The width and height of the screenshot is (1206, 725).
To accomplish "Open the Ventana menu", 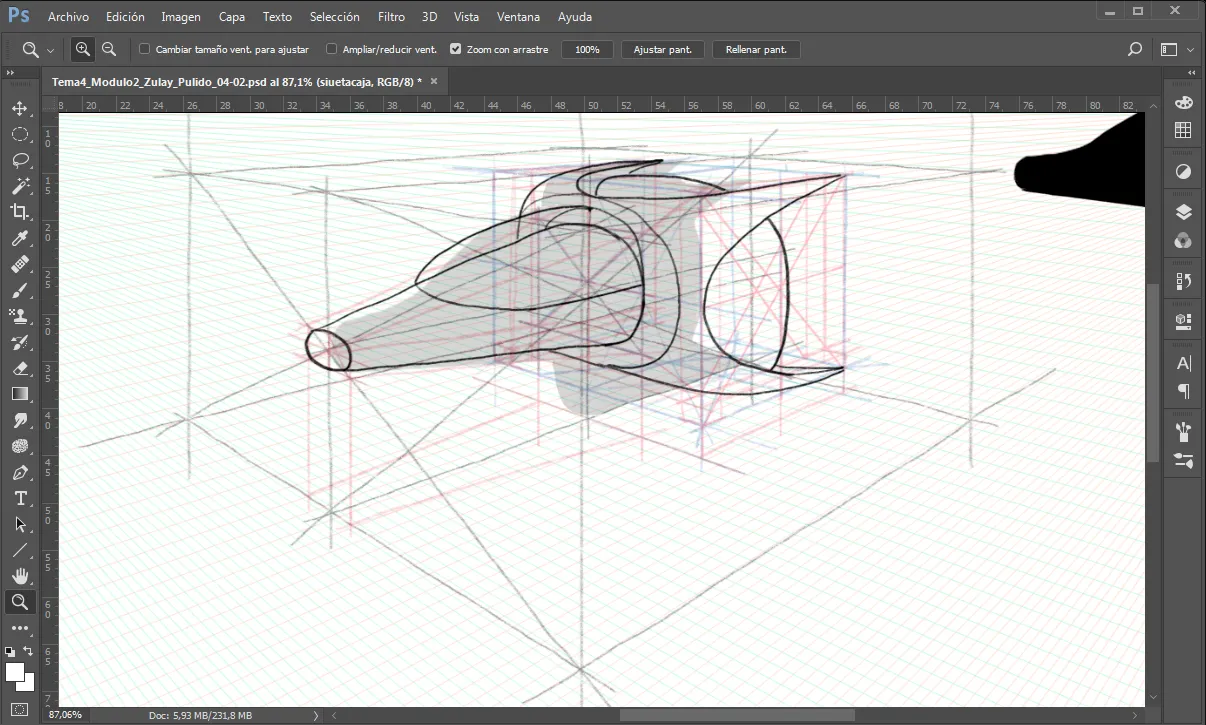I will (518, 17).
